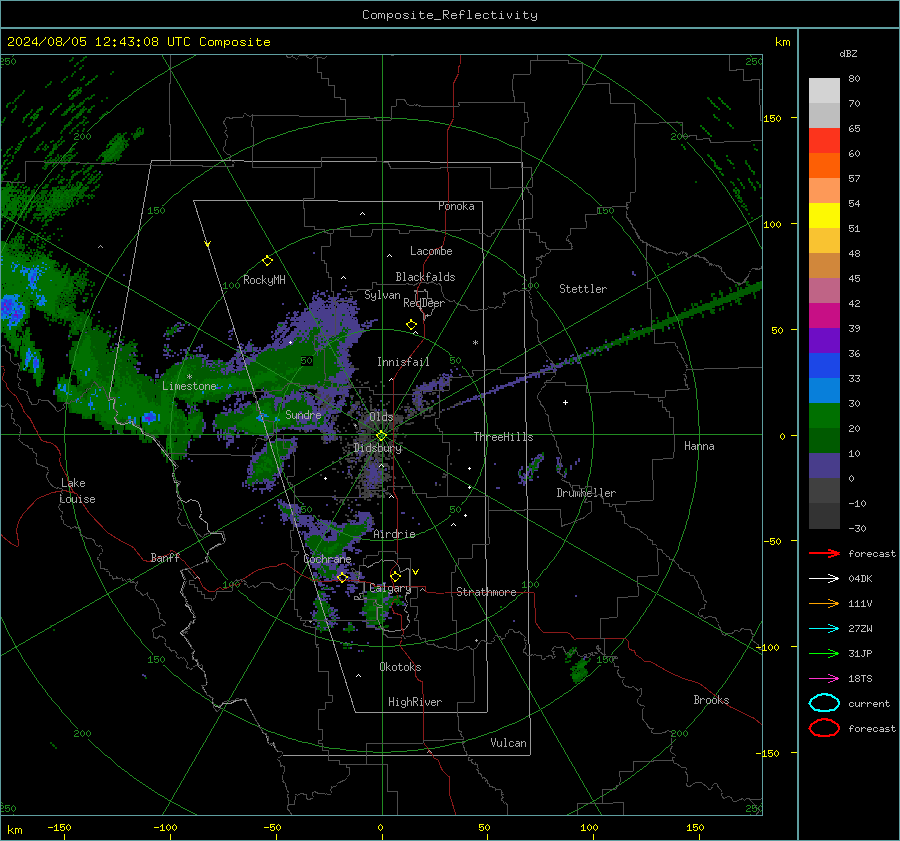
Task: Click the Composite_Reflectivity title text
Action: (x=450, y=15)
